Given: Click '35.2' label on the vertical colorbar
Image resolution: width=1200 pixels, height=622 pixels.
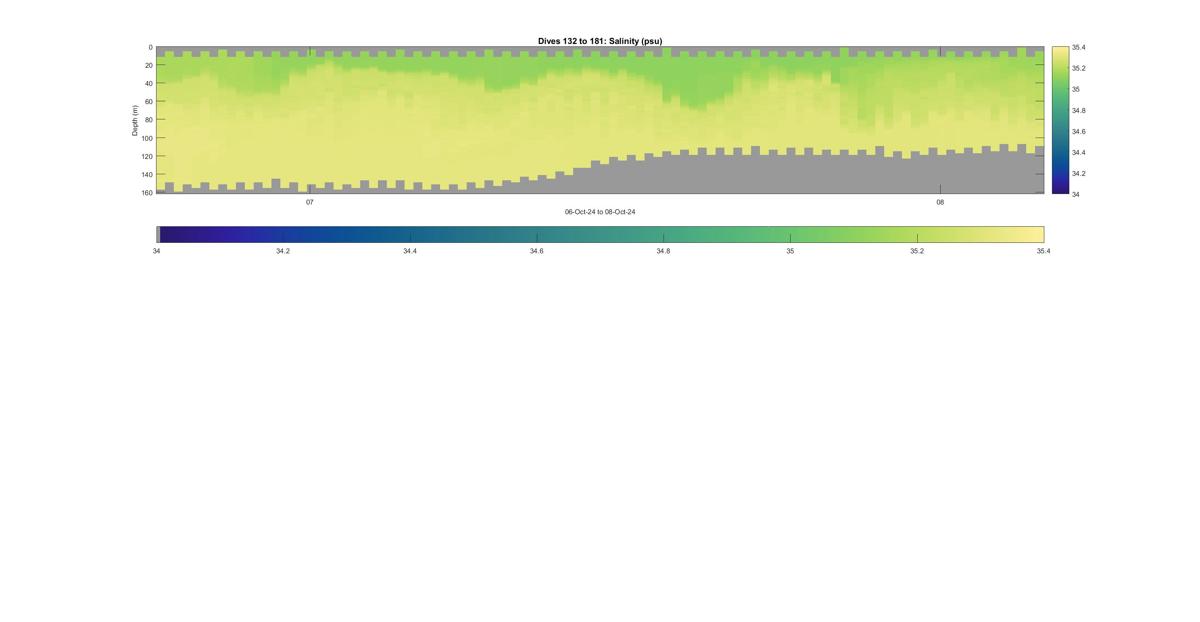Looking at the screenshot, I should coord(1079,68).
